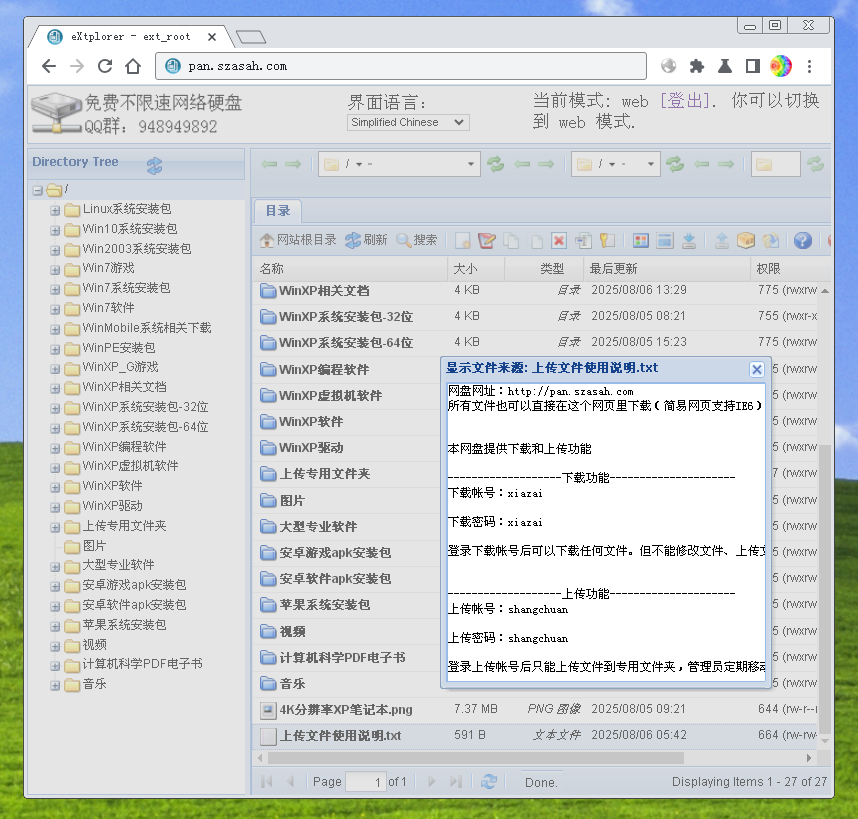Open the Simplified Chinese language dropdown
The height and width of the screenshot is (819, 858).
(408, 123)
